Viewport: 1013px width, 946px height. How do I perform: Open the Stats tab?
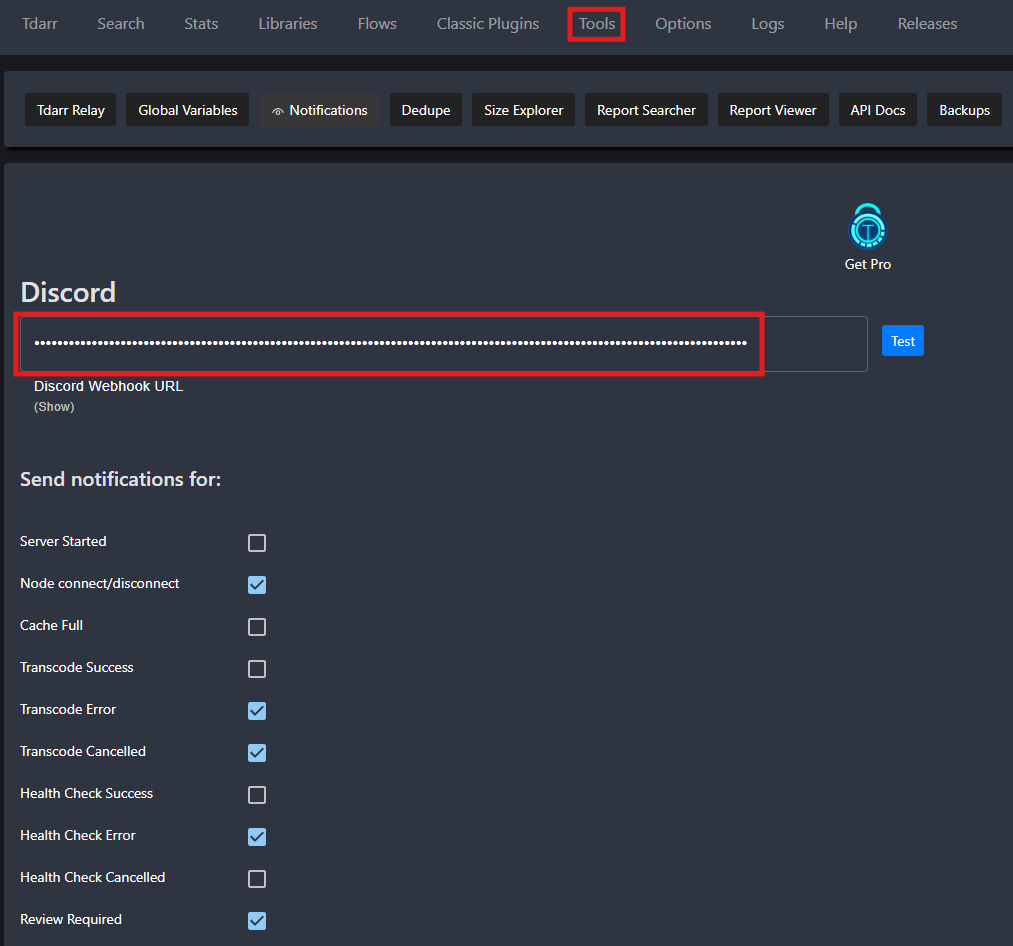click(201, 24)
